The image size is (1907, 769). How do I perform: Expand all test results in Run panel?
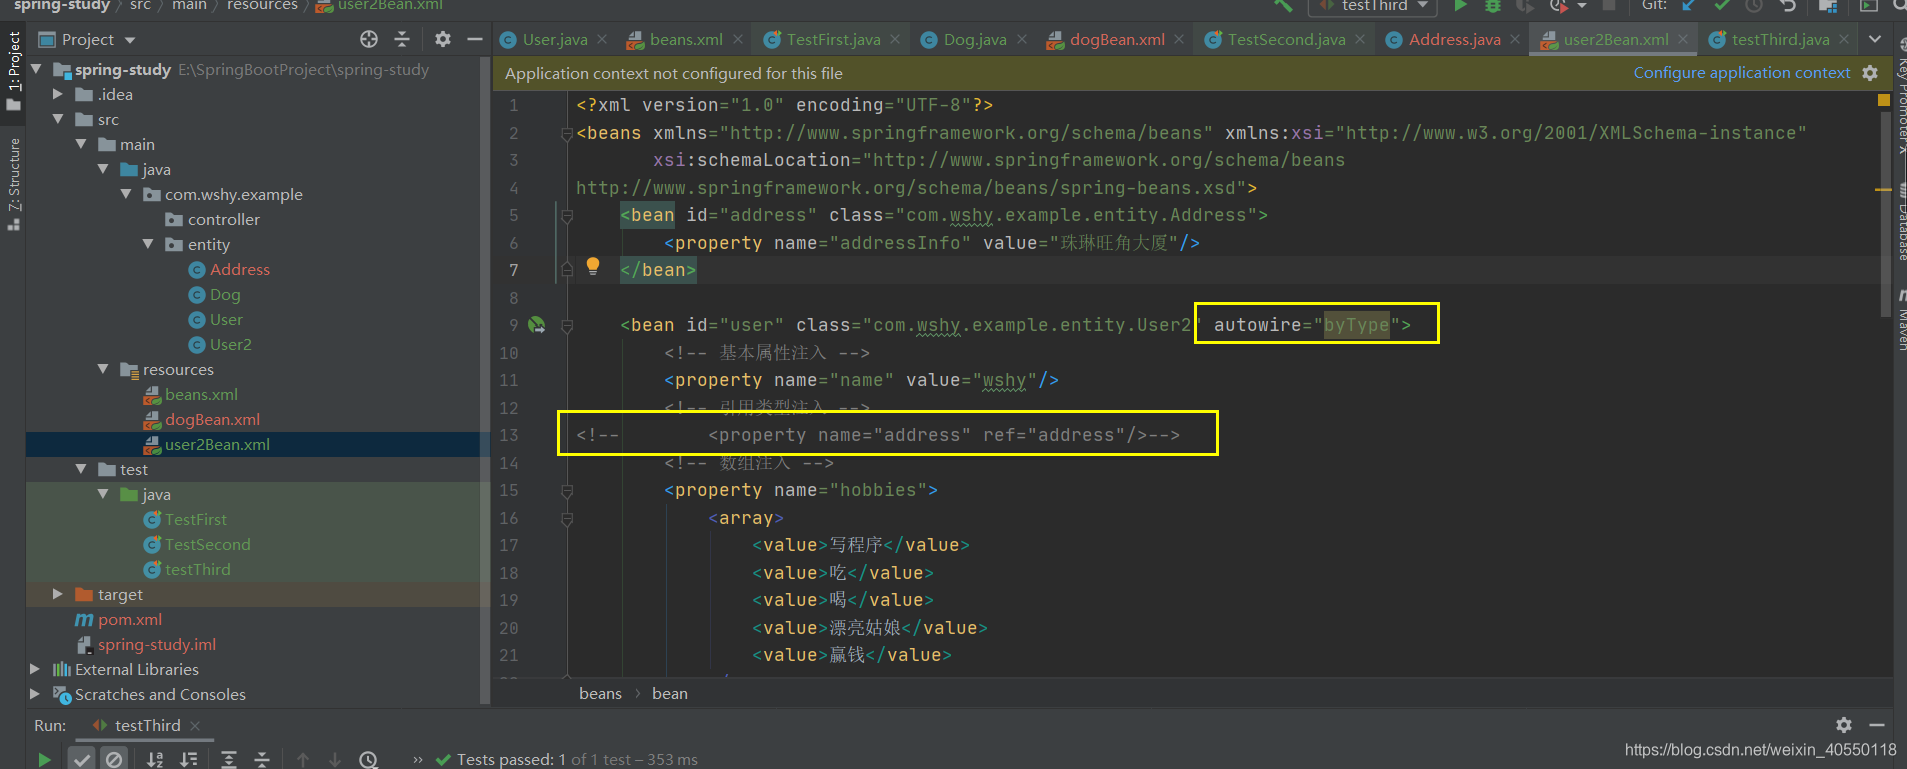[x=229, y=759]
